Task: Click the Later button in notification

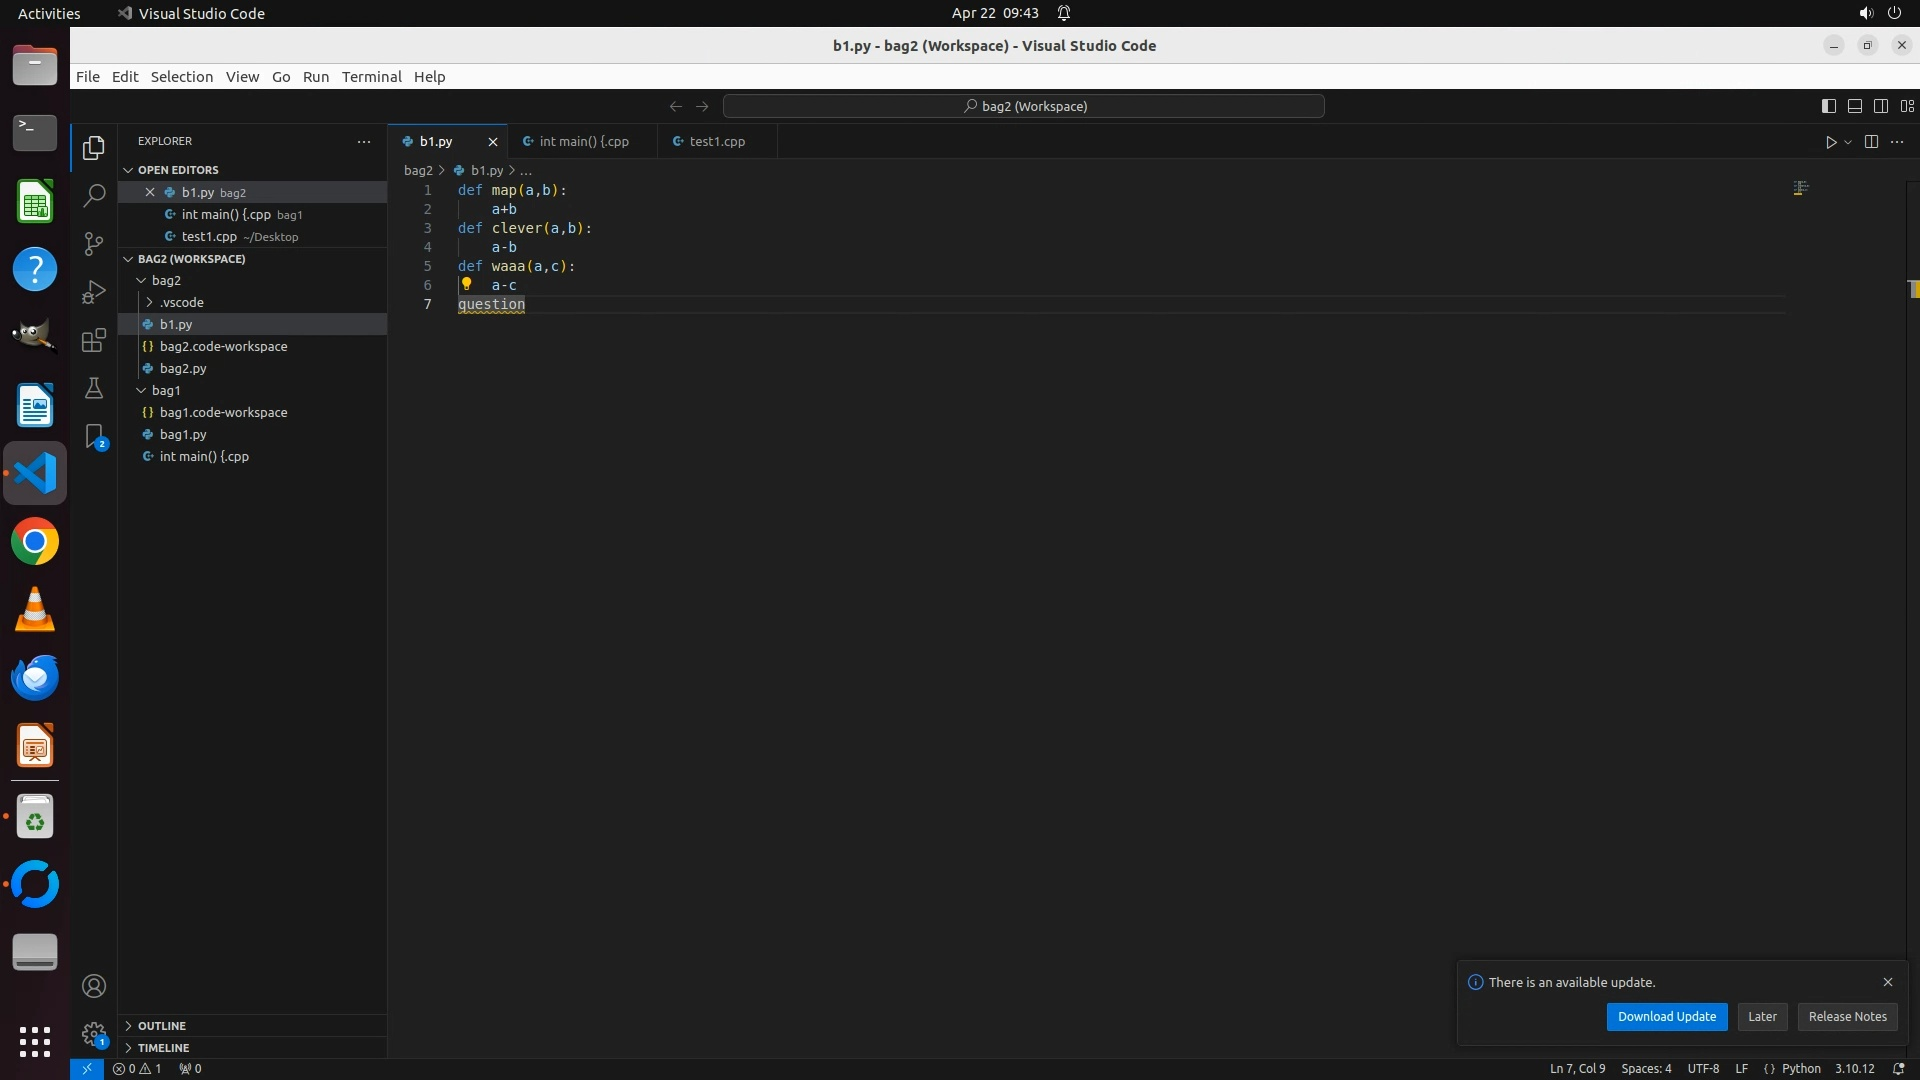Action: [1762, 1017]
